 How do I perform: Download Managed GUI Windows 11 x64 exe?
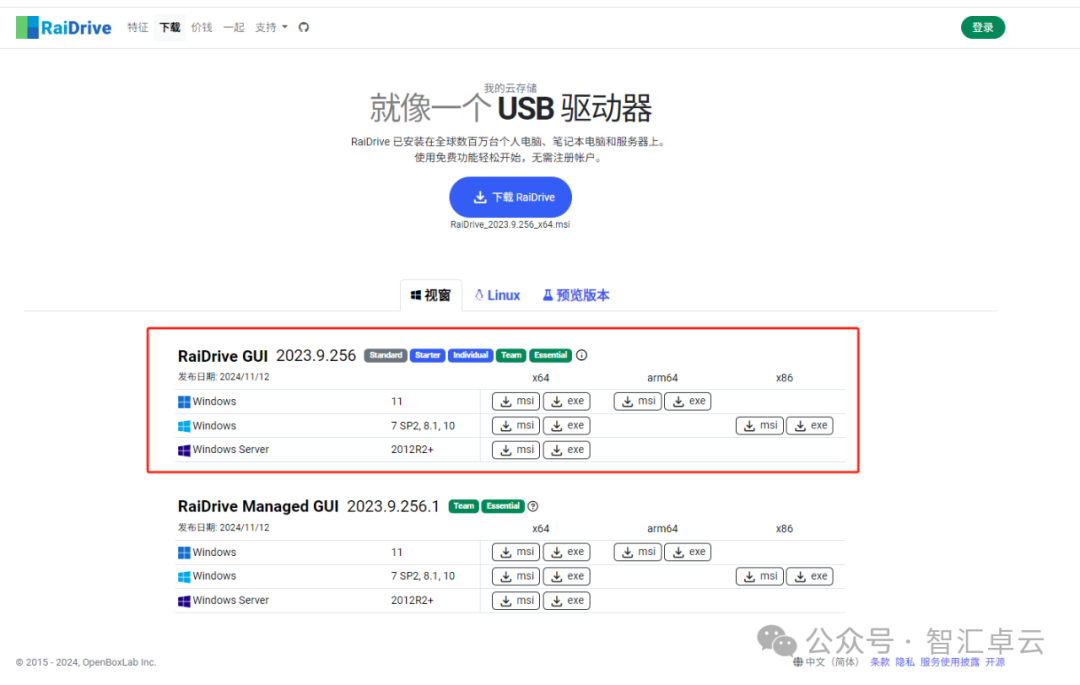(x=567, y=552)
